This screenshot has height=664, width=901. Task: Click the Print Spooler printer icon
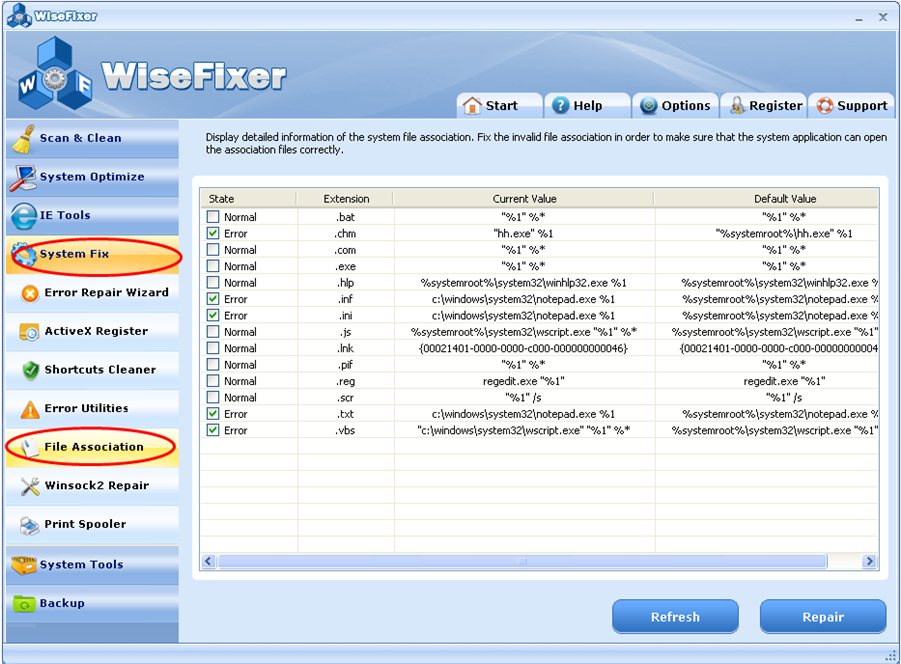click(x=30, y=525)
